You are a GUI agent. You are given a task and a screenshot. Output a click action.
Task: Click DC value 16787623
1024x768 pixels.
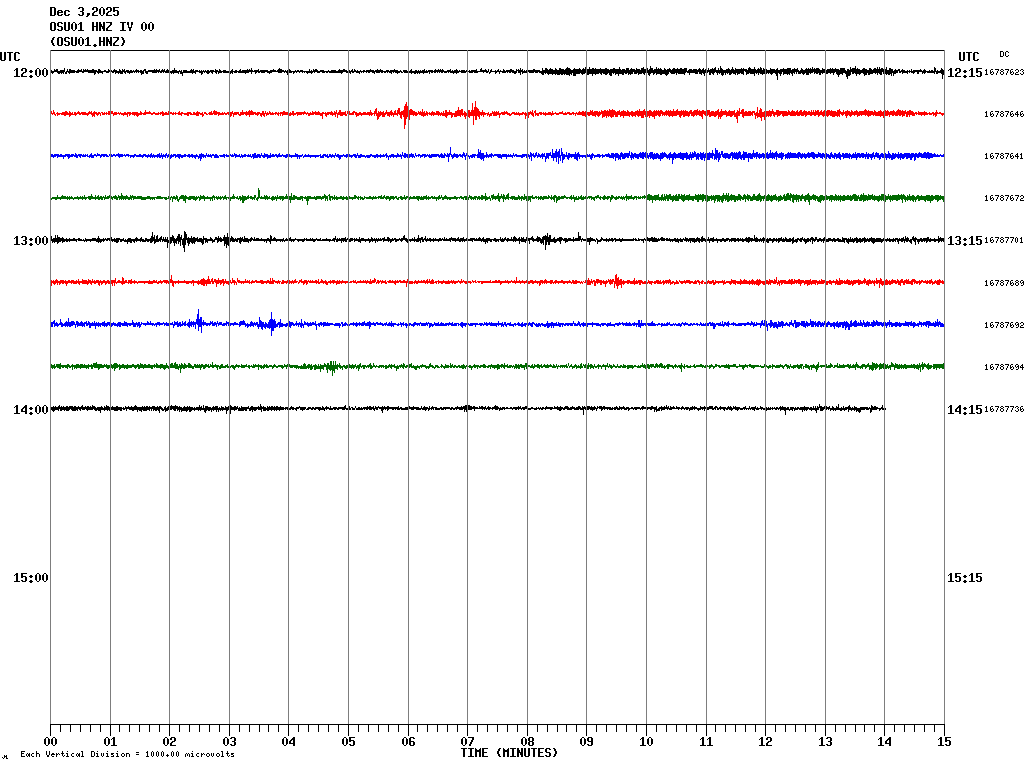(1003, 73)
